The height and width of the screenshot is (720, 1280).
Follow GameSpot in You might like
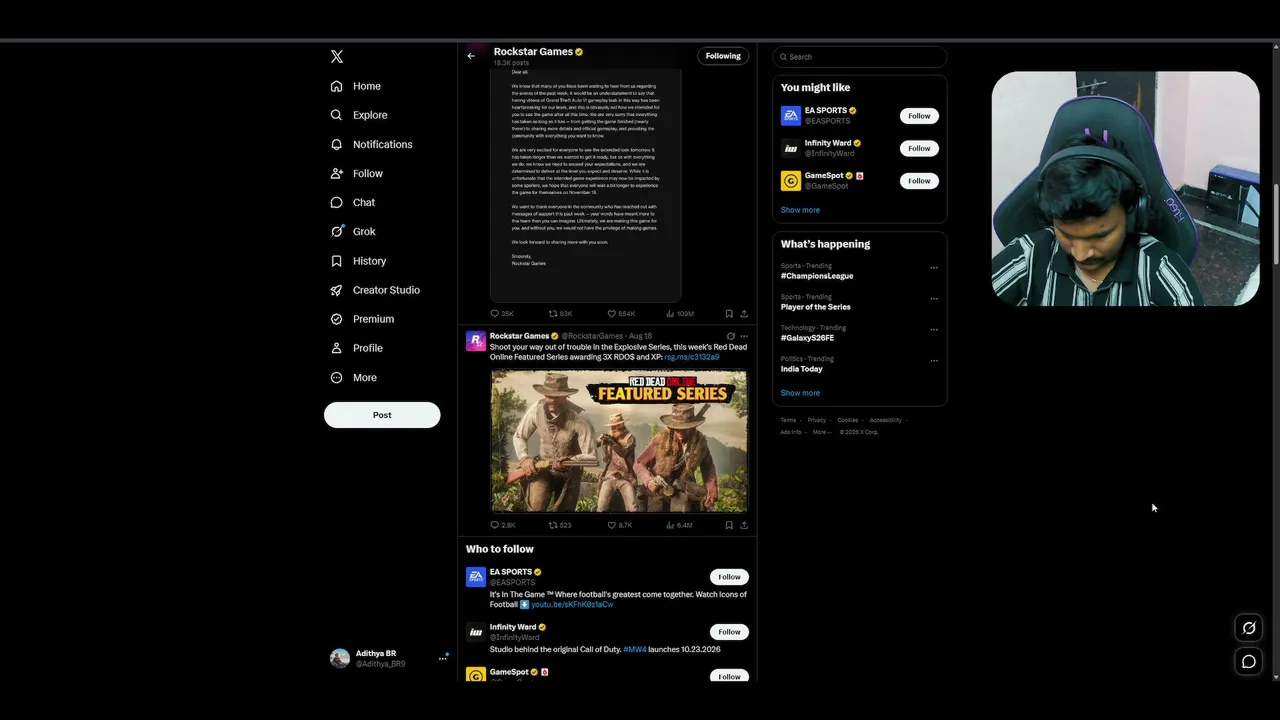[x=919, y=181]
